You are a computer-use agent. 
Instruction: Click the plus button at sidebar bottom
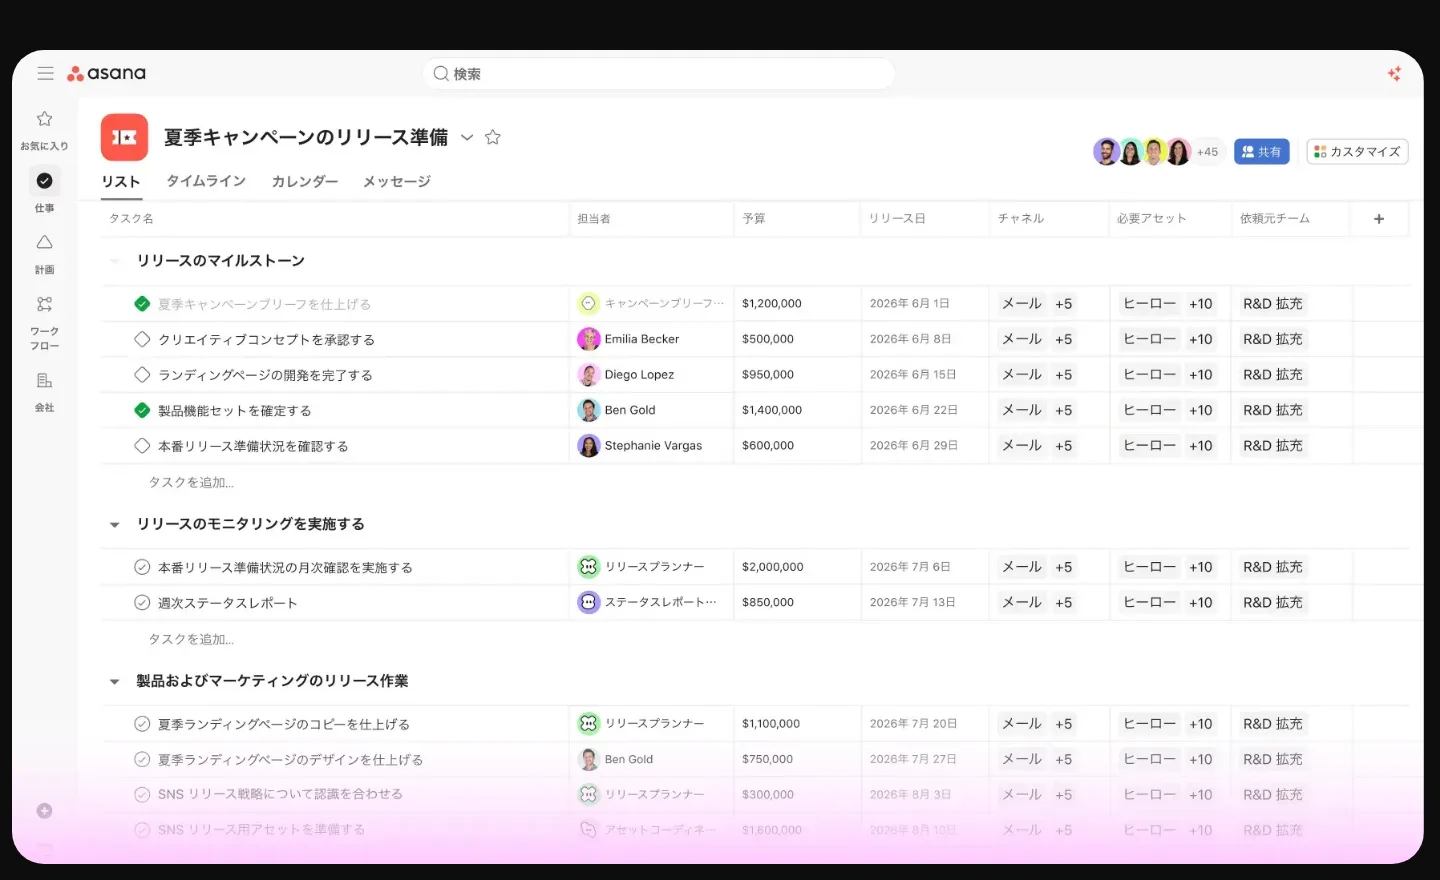44,811
